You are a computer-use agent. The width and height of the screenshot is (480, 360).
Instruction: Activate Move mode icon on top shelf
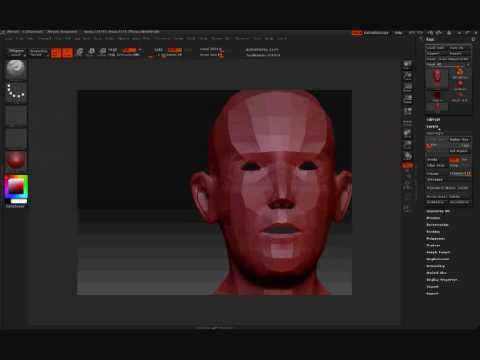point(80,52)
